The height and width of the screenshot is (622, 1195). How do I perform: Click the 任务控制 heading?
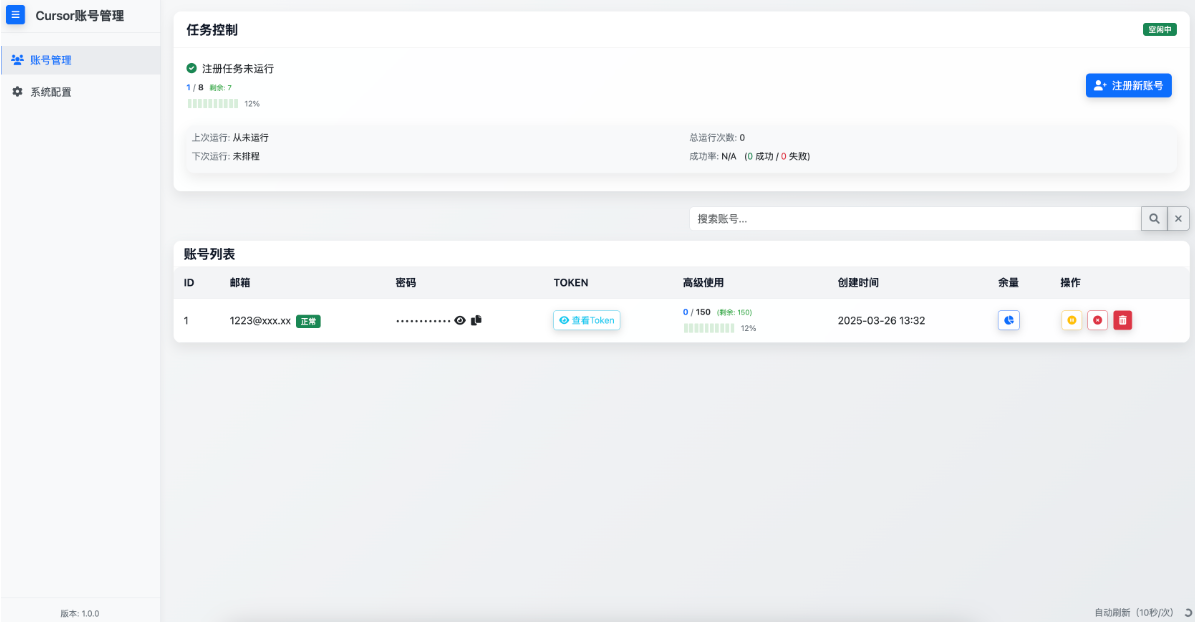212,30
